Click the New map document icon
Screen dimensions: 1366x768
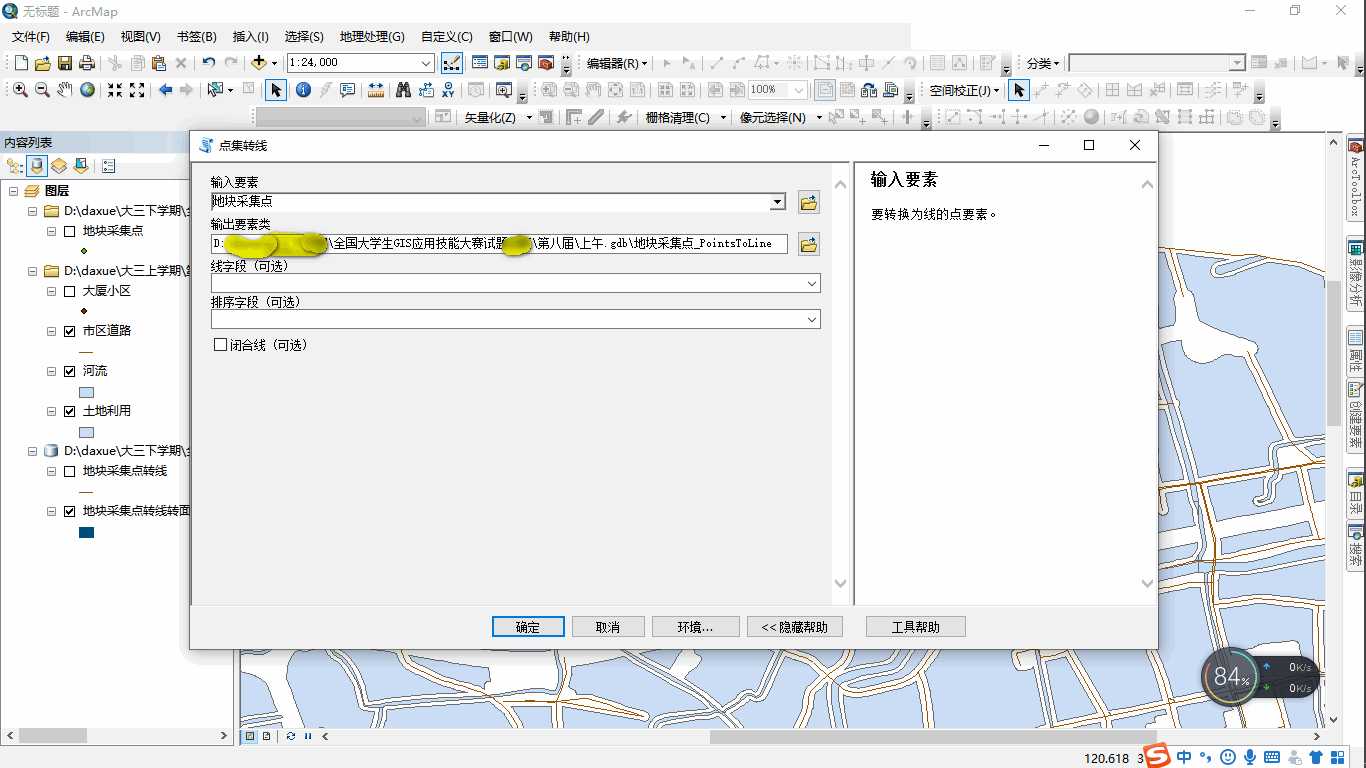pos(20,63)
